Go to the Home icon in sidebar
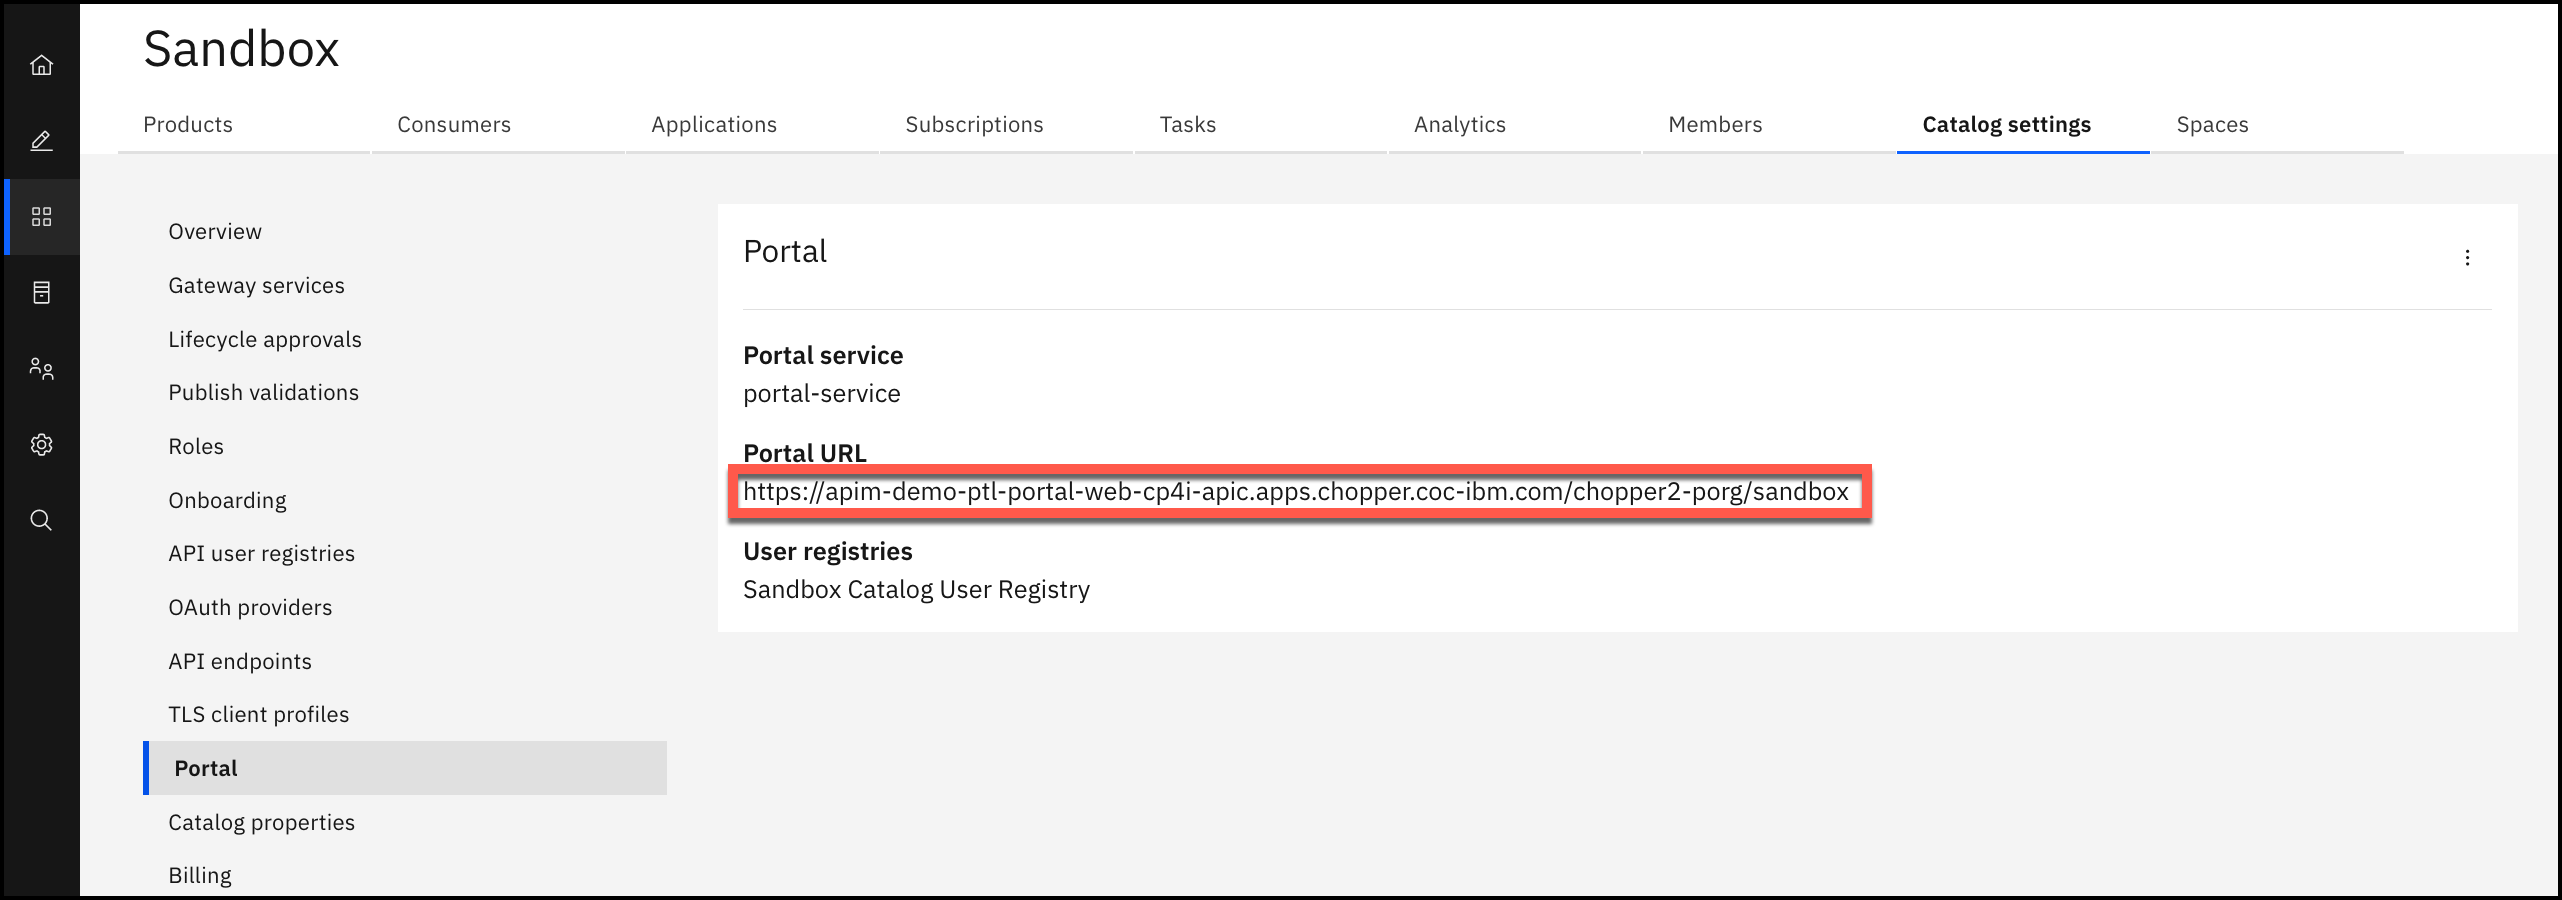 tap(41, 65)
